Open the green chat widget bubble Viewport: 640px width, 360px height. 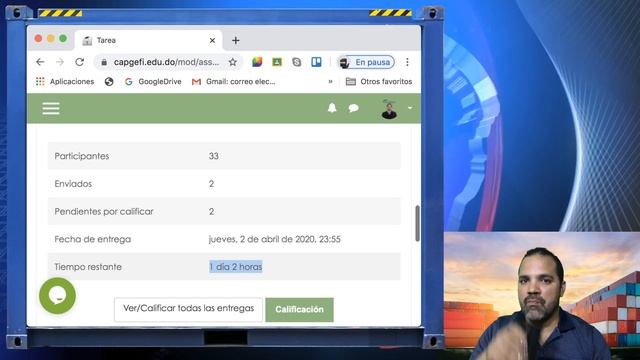[57, 296]
